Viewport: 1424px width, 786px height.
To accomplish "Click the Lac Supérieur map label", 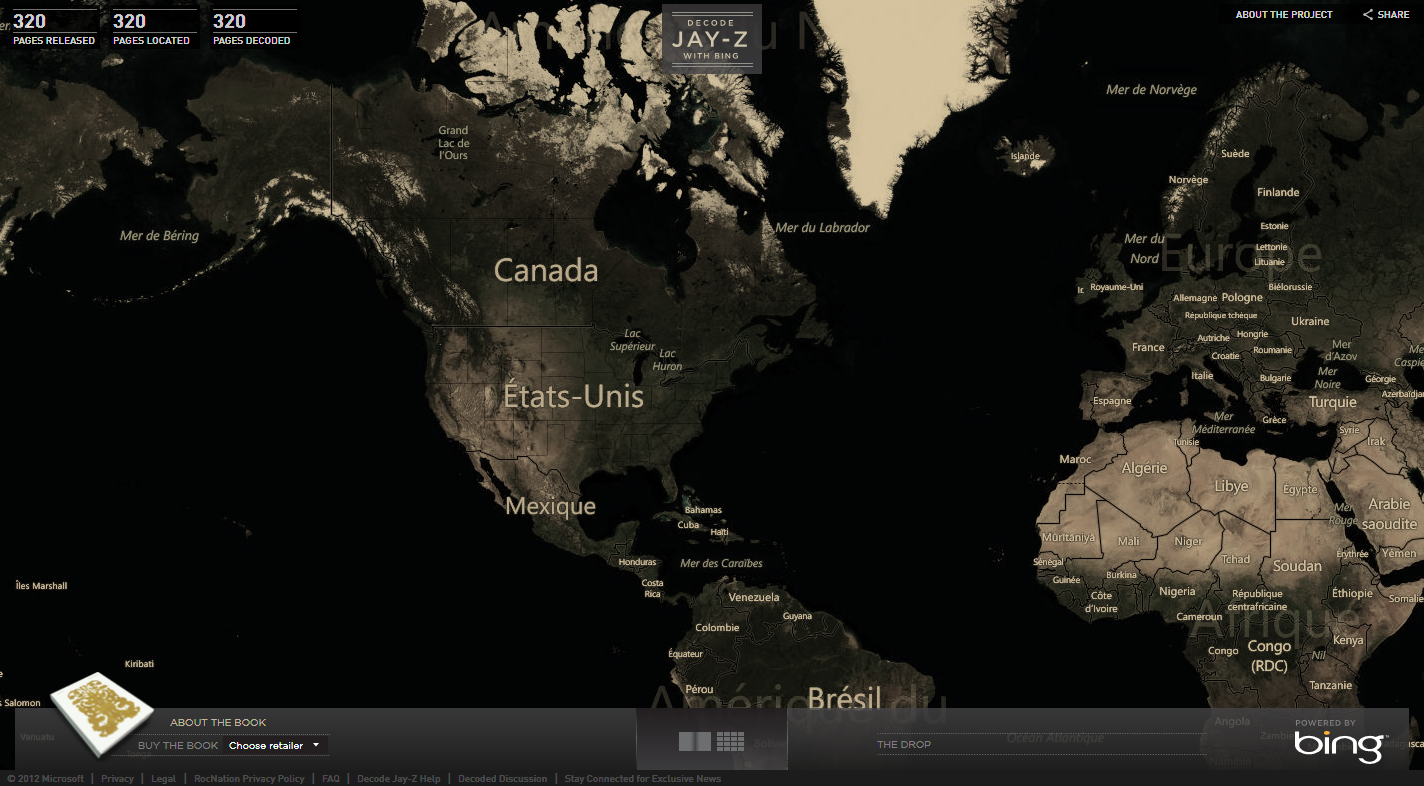I will pyautogui.click(x=632, y=340).
